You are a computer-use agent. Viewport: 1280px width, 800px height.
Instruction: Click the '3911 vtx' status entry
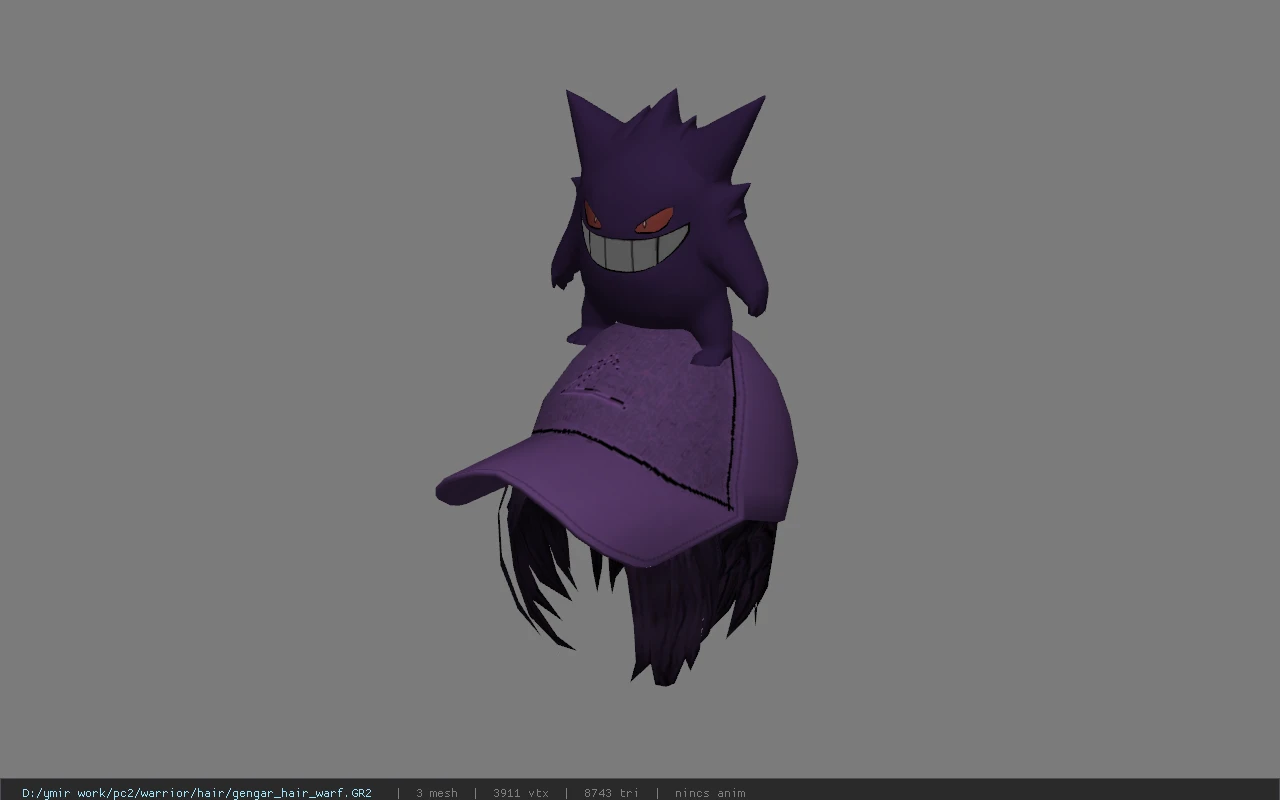(x=520, y=793)
